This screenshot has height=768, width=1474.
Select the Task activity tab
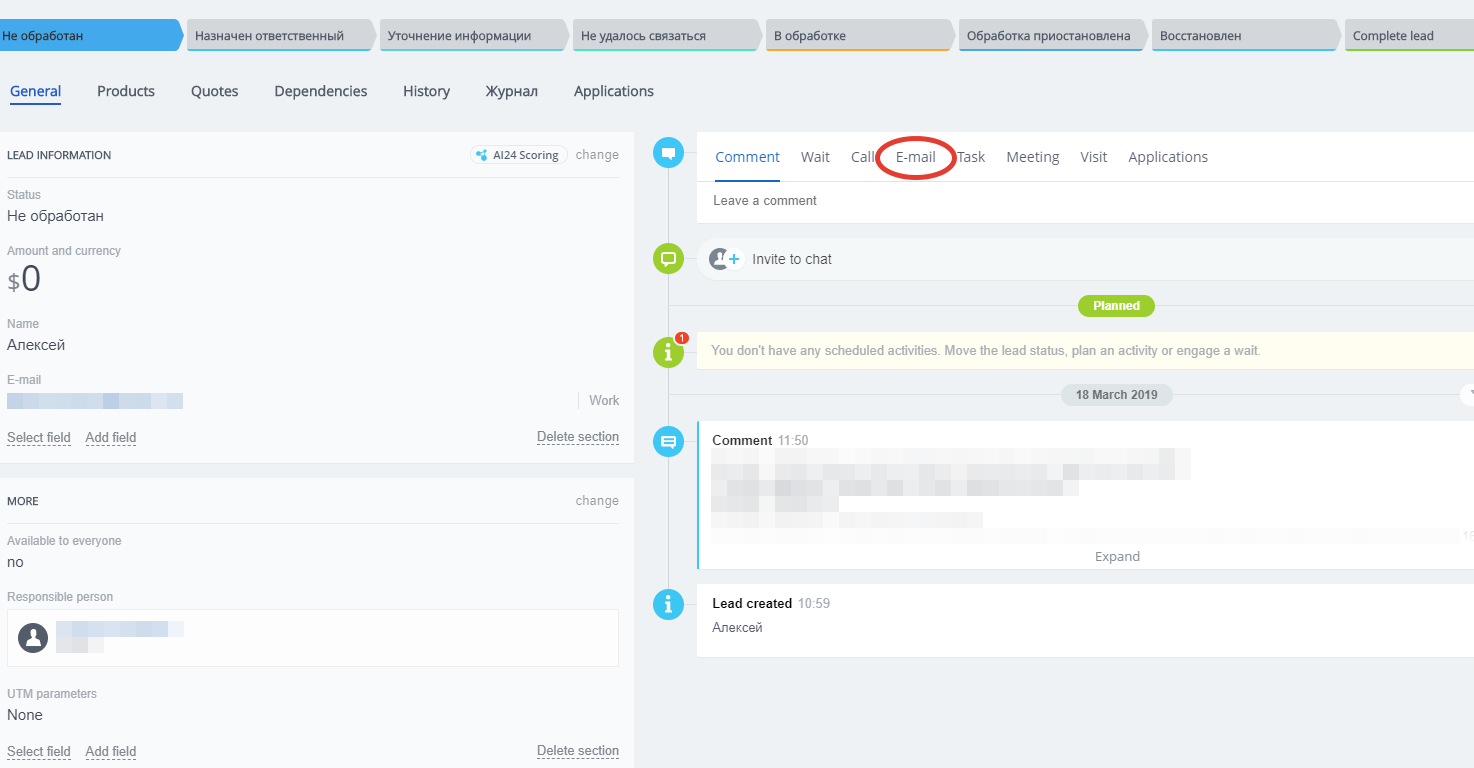[x=971, y=157]
